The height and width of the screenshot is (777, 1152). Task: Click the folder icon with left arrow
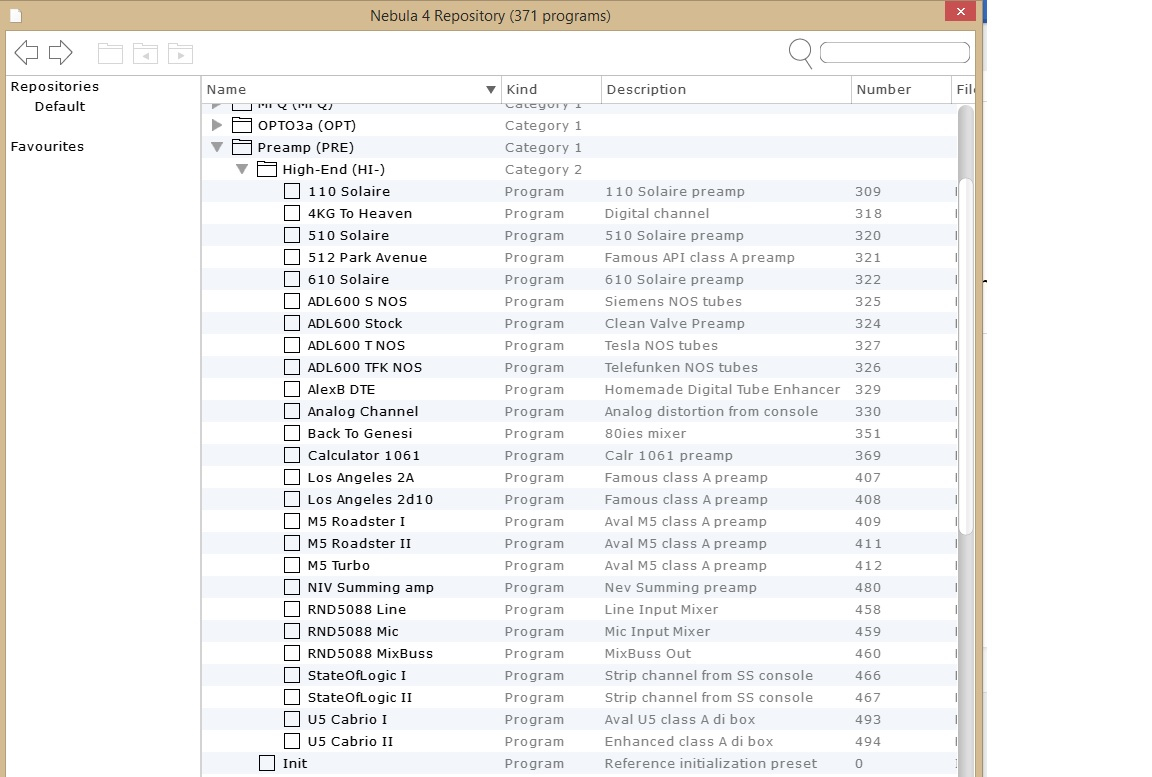(x=145, y=54)
